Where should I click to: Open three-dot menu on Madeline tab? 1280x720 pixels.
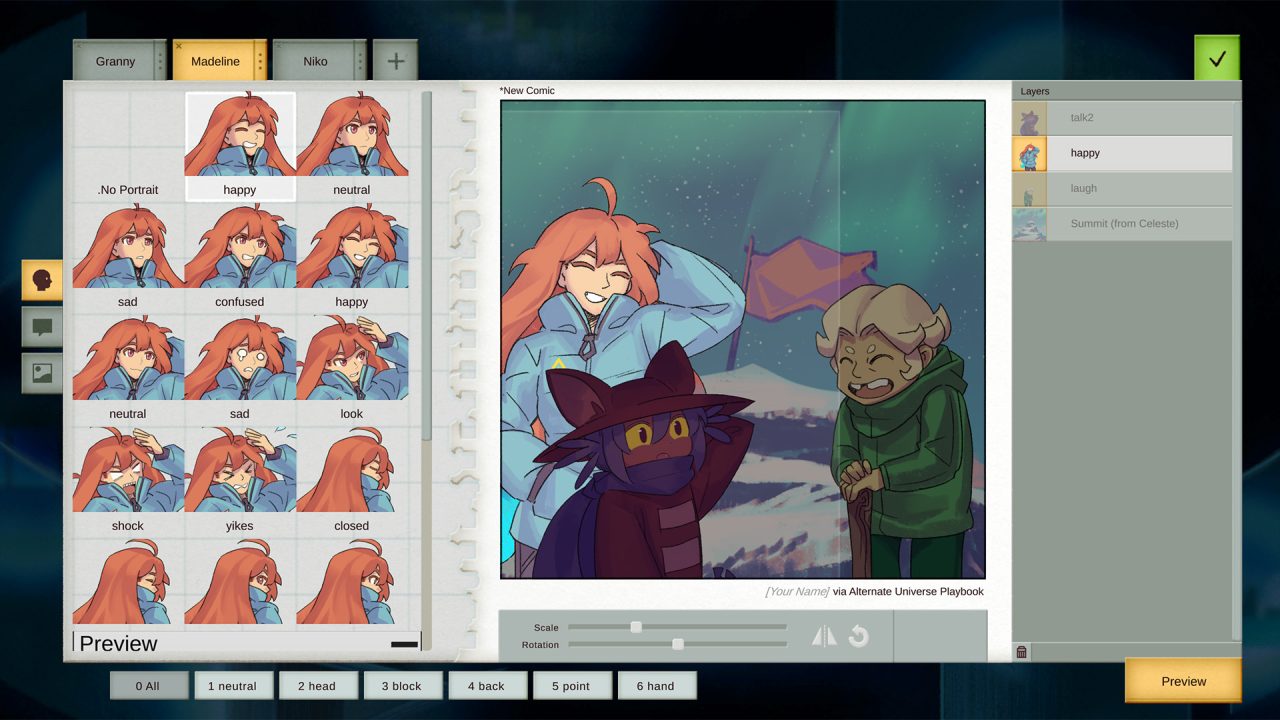coord(260,62)
